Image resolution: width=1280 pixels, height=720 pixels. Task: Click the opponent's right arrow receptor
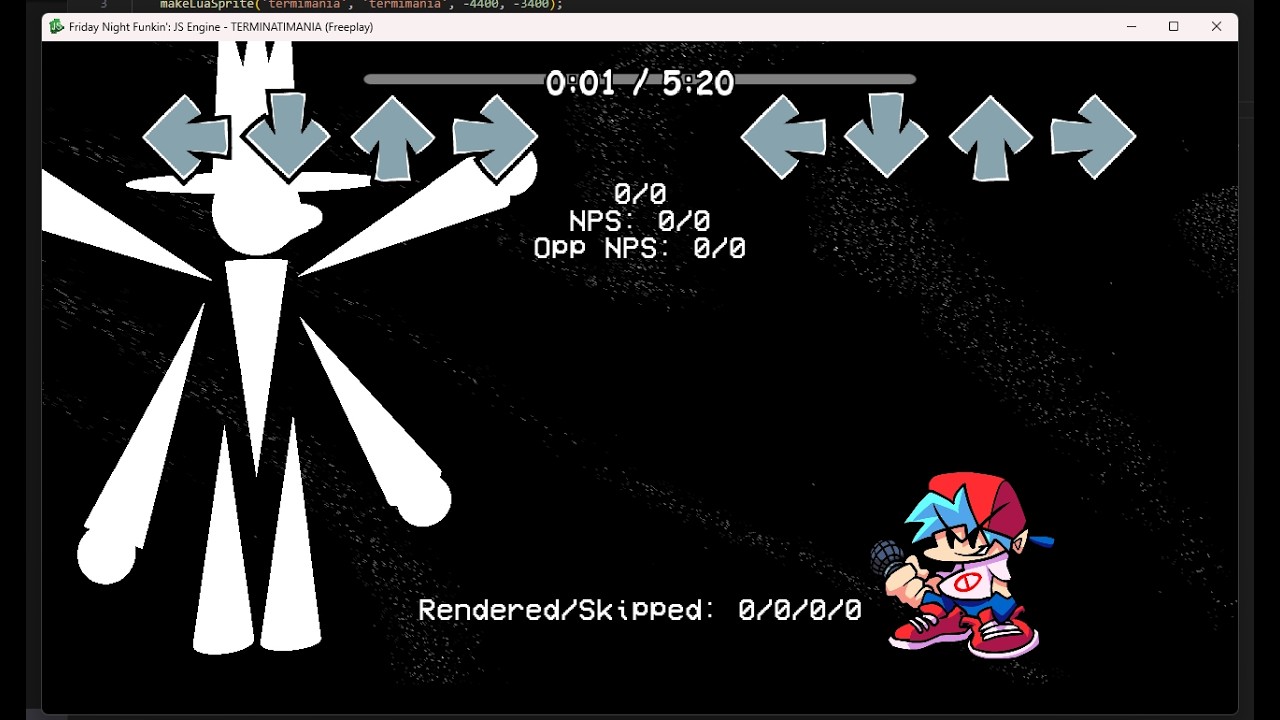pyautogui.click(x=495, y=138)
